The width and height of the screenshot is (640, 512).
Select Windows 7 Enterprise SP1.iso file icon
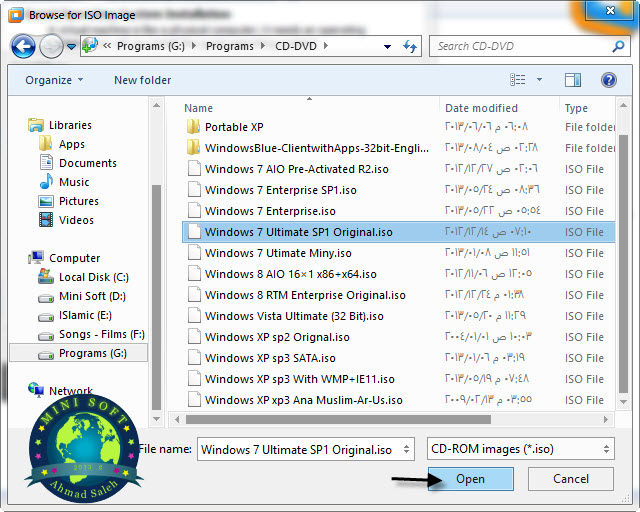[194, 190]
